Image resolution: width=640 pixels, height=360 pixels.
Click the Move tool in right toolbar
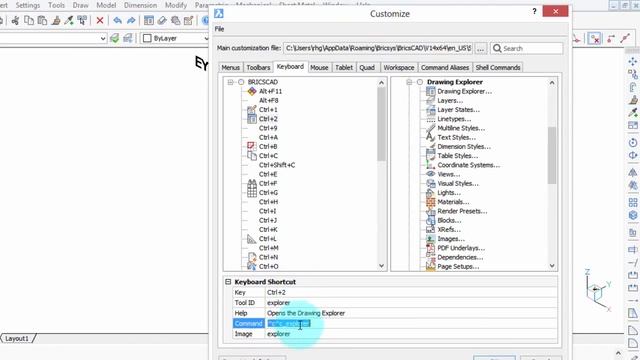(x=633, y=62)
